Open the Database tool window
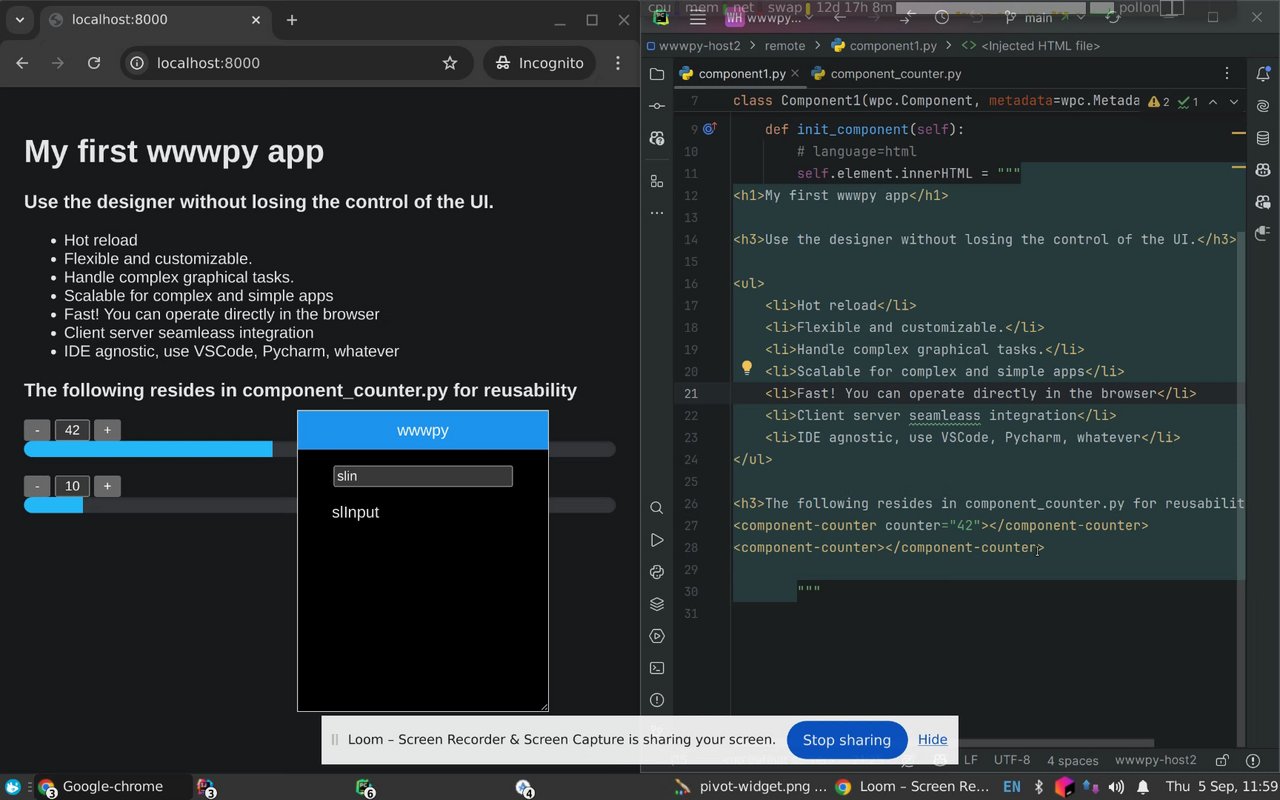Viewport: 1280px width, 800px height. coord(1263,138)
